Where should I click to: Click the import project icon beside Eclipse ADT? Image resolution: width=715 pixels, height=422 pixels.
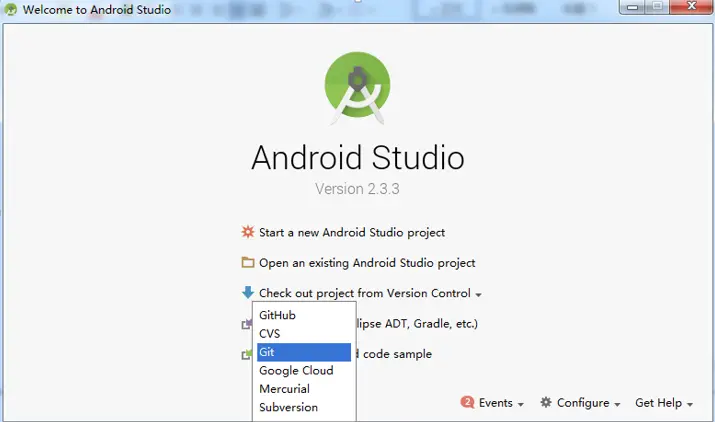(x=247, y=324)
